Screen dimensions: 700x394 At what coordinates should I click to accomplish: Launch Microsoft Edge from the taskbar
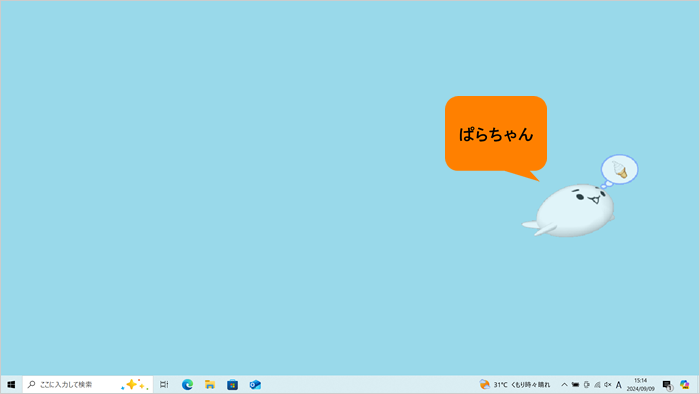188,385
